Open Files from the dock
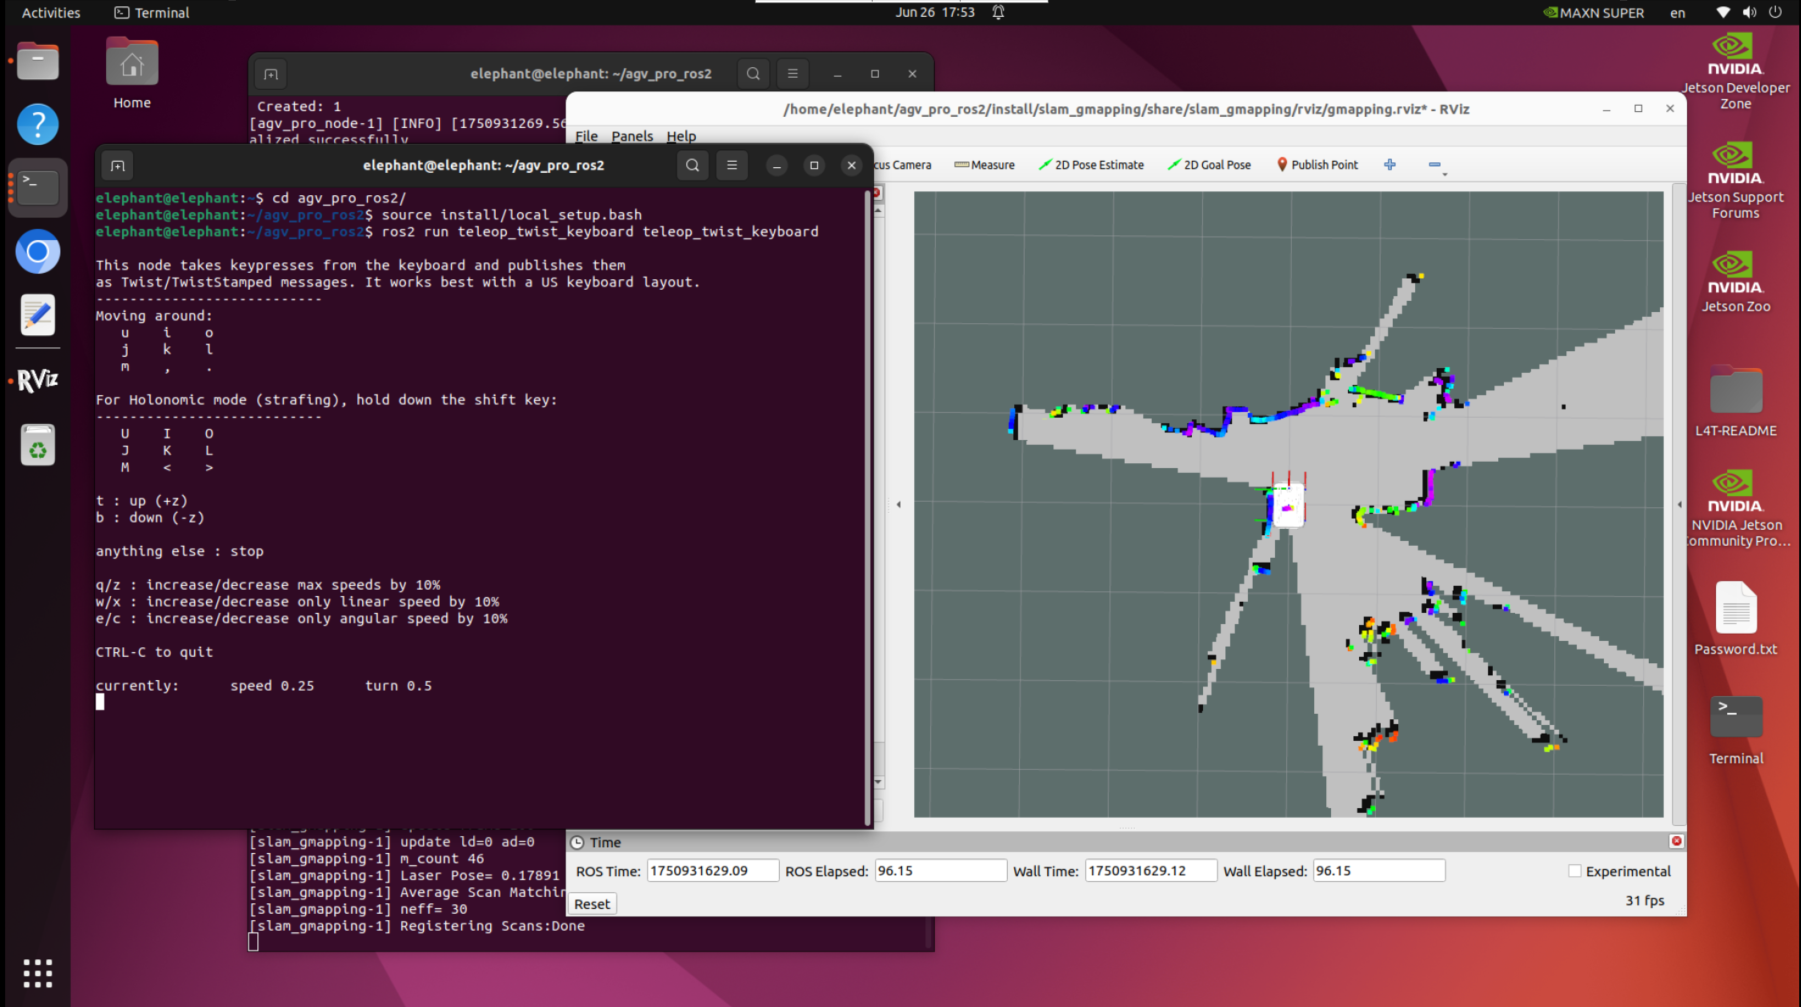 point(38,61)
